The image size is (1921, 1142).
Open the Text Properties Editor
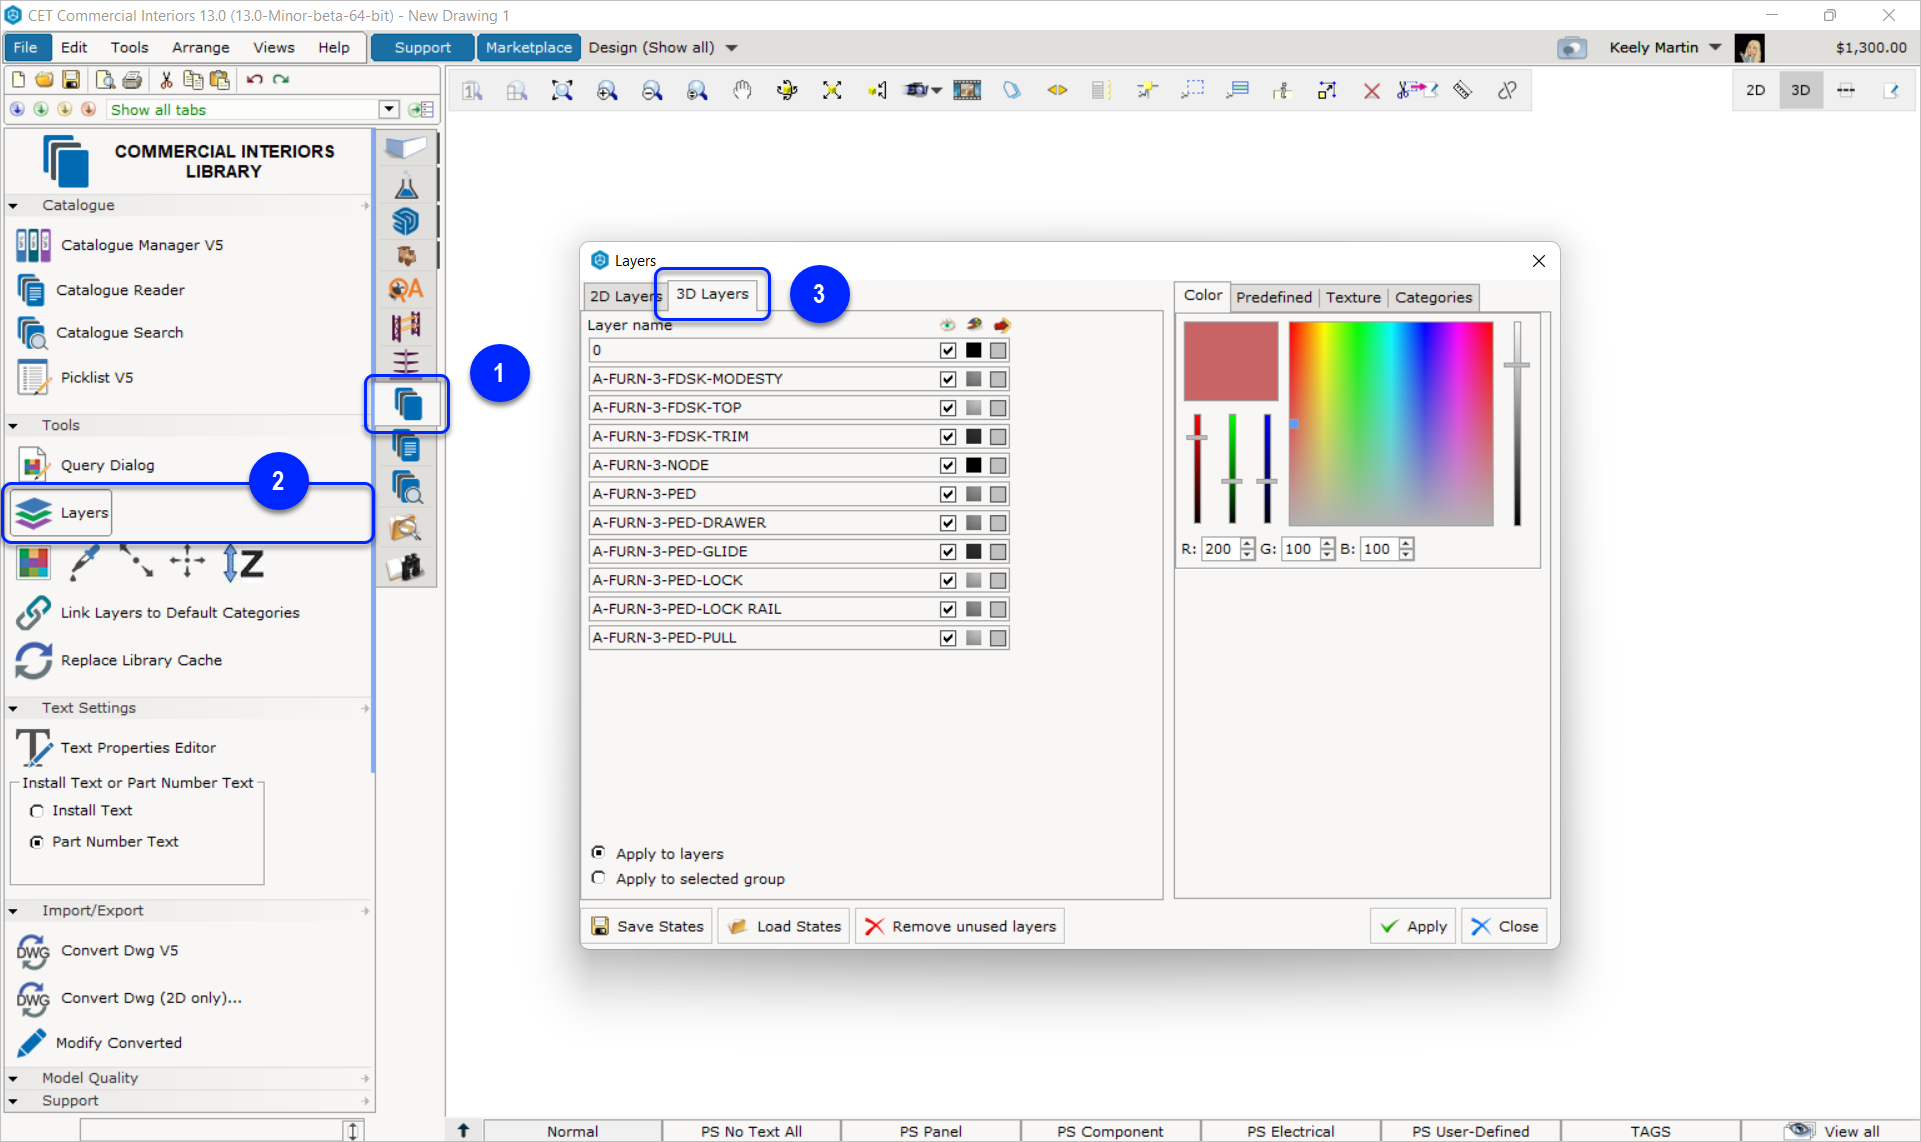click(137, 747)
